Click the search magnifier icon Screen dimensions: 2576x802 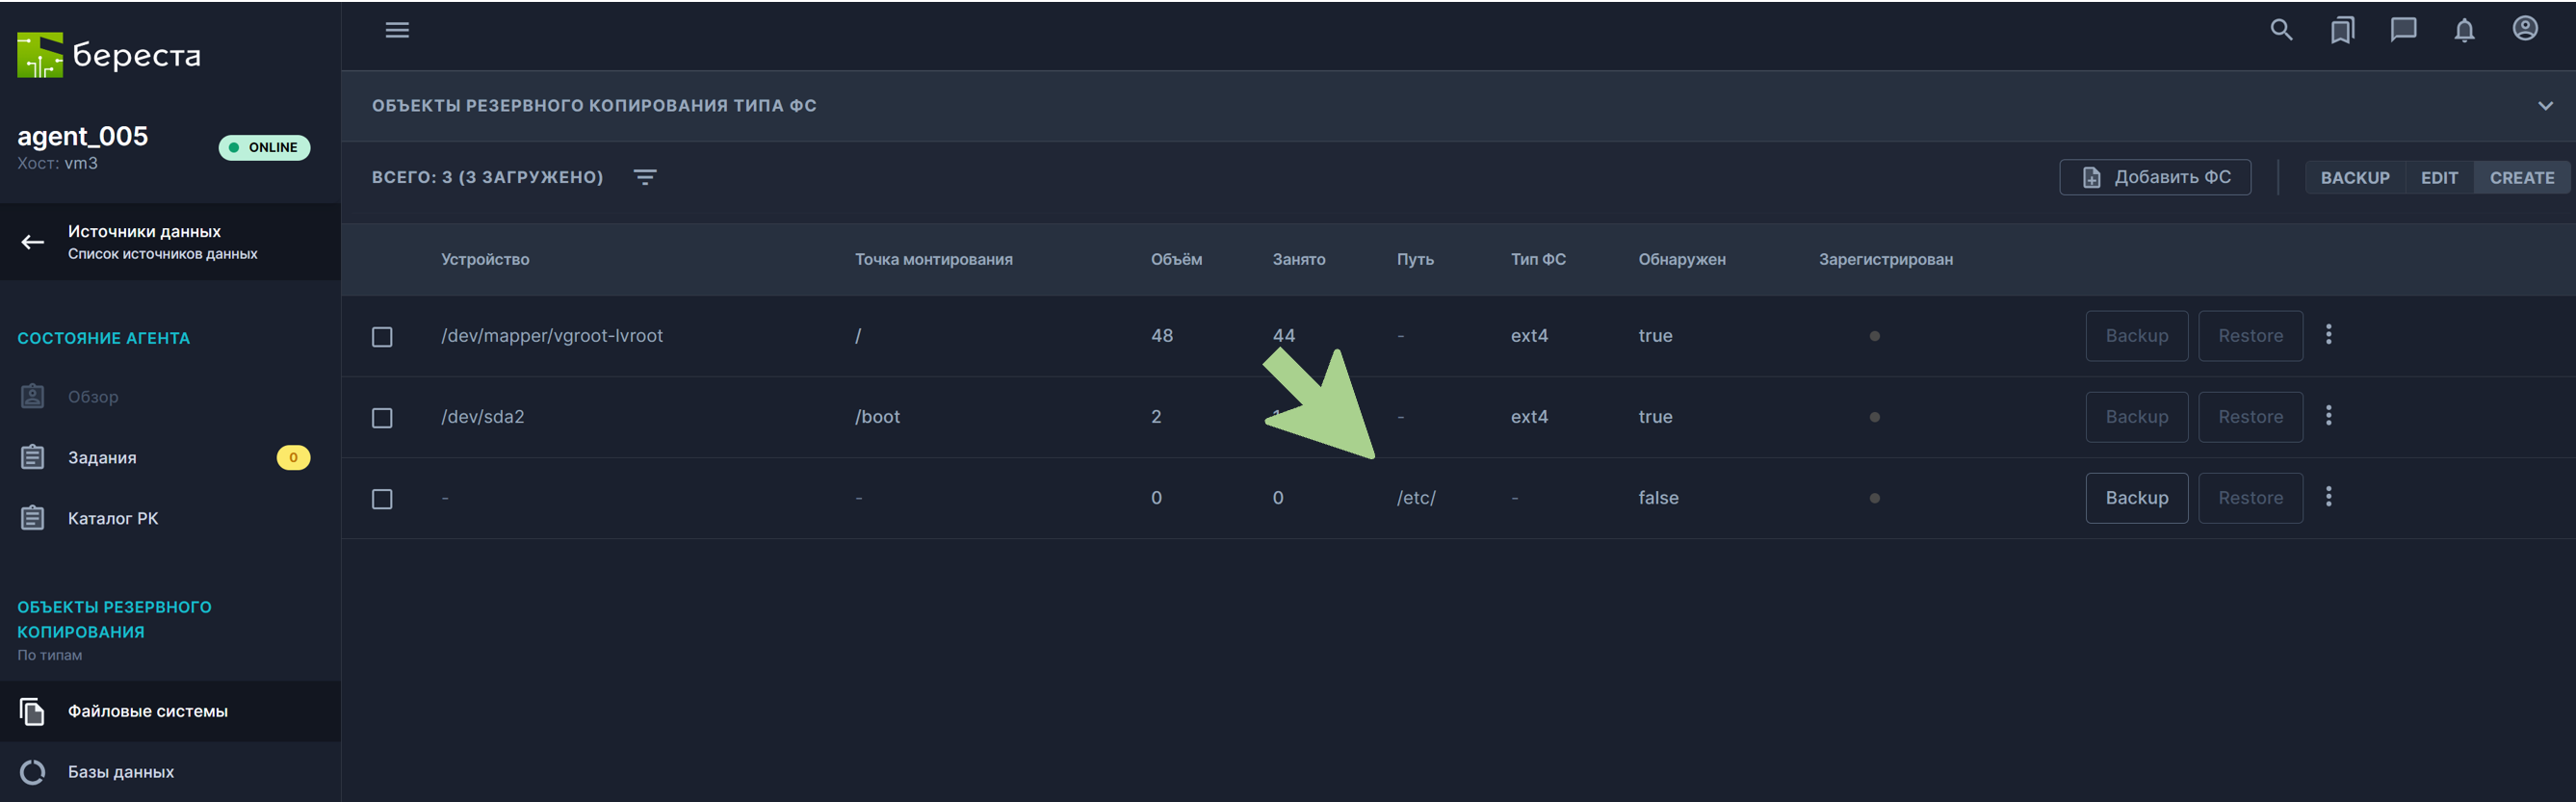(2280, 30)
